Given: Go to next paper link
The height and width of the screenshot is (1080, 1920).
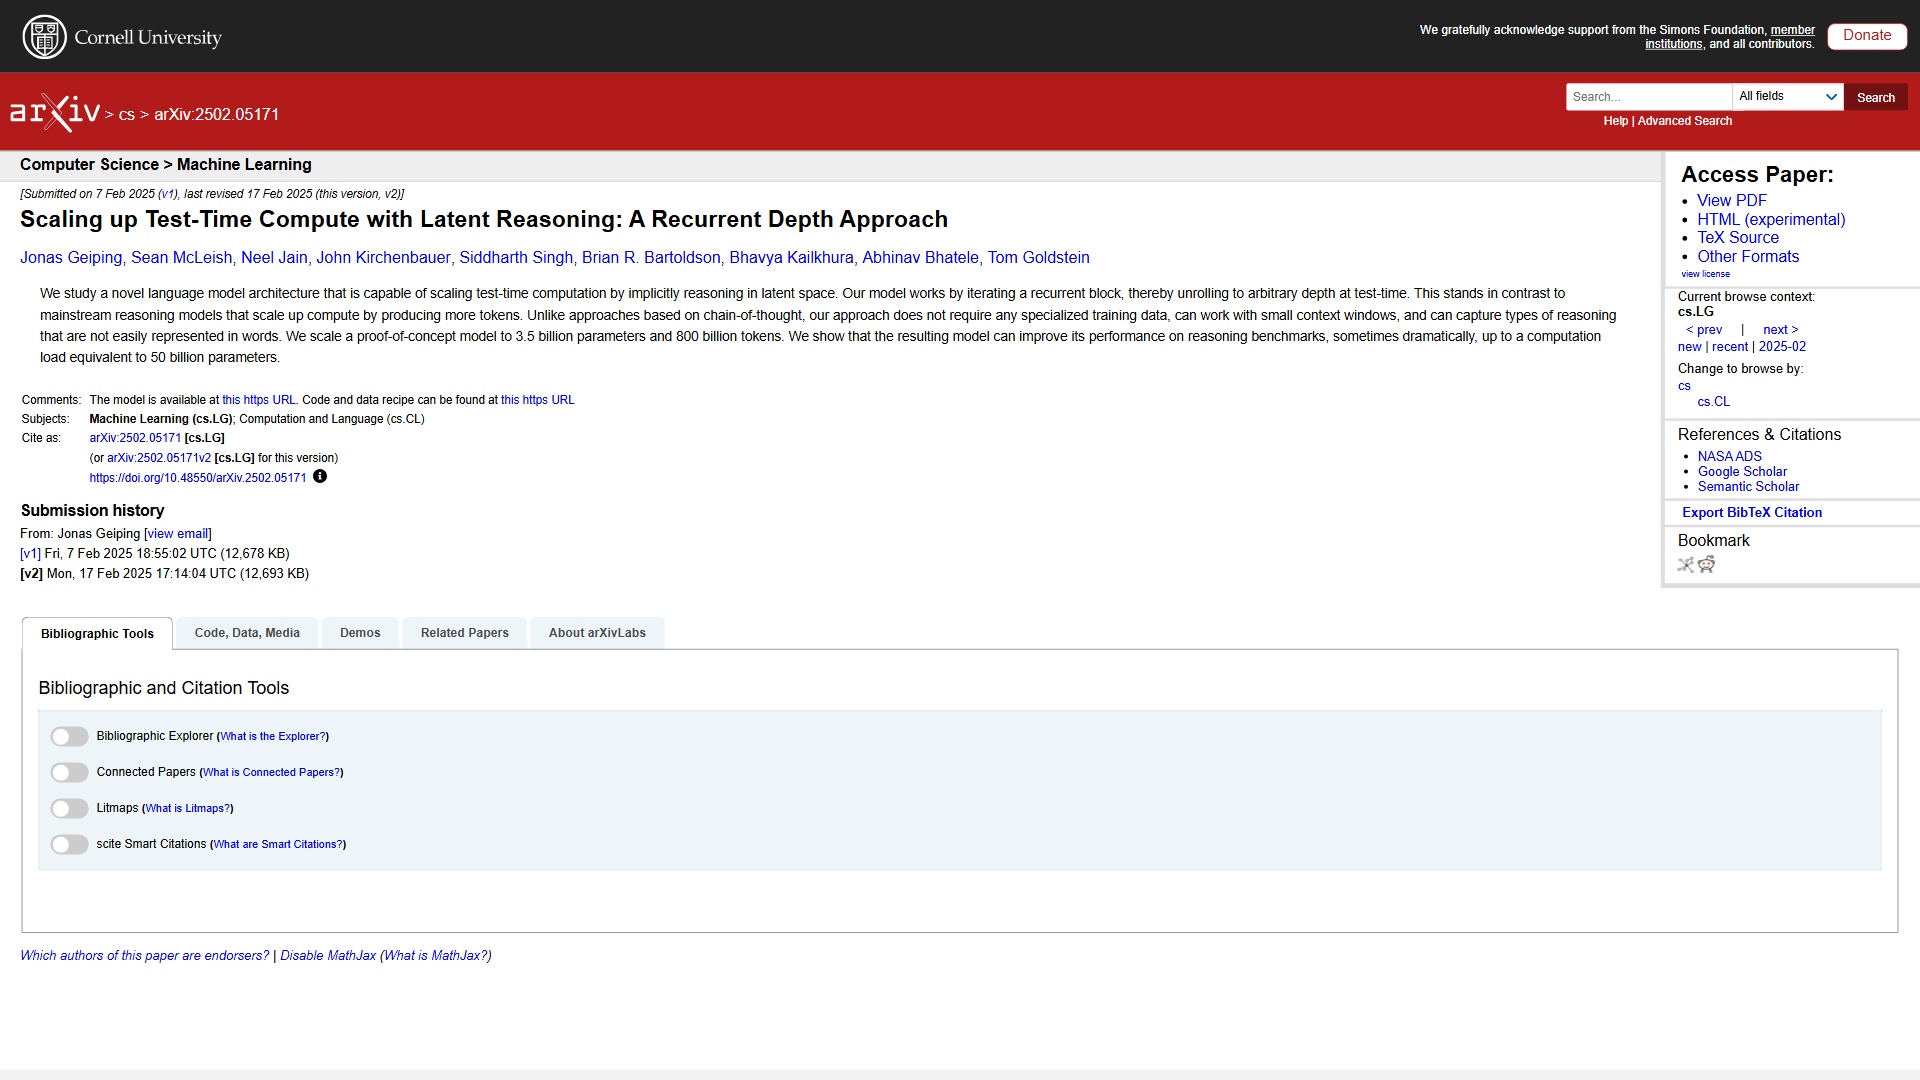Looking at the screenshot, I should point(1781,330).
